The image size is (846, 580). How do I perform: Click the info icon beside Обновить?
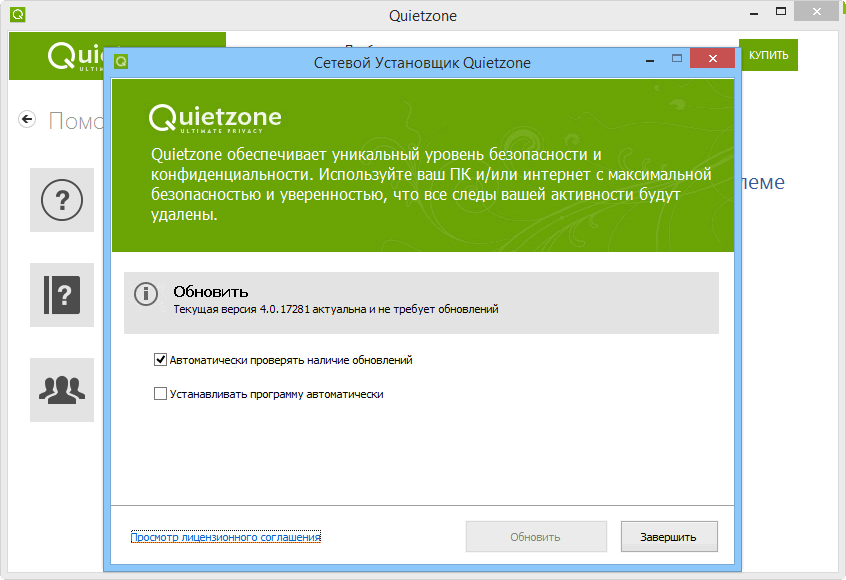click(x=146, y=294)
